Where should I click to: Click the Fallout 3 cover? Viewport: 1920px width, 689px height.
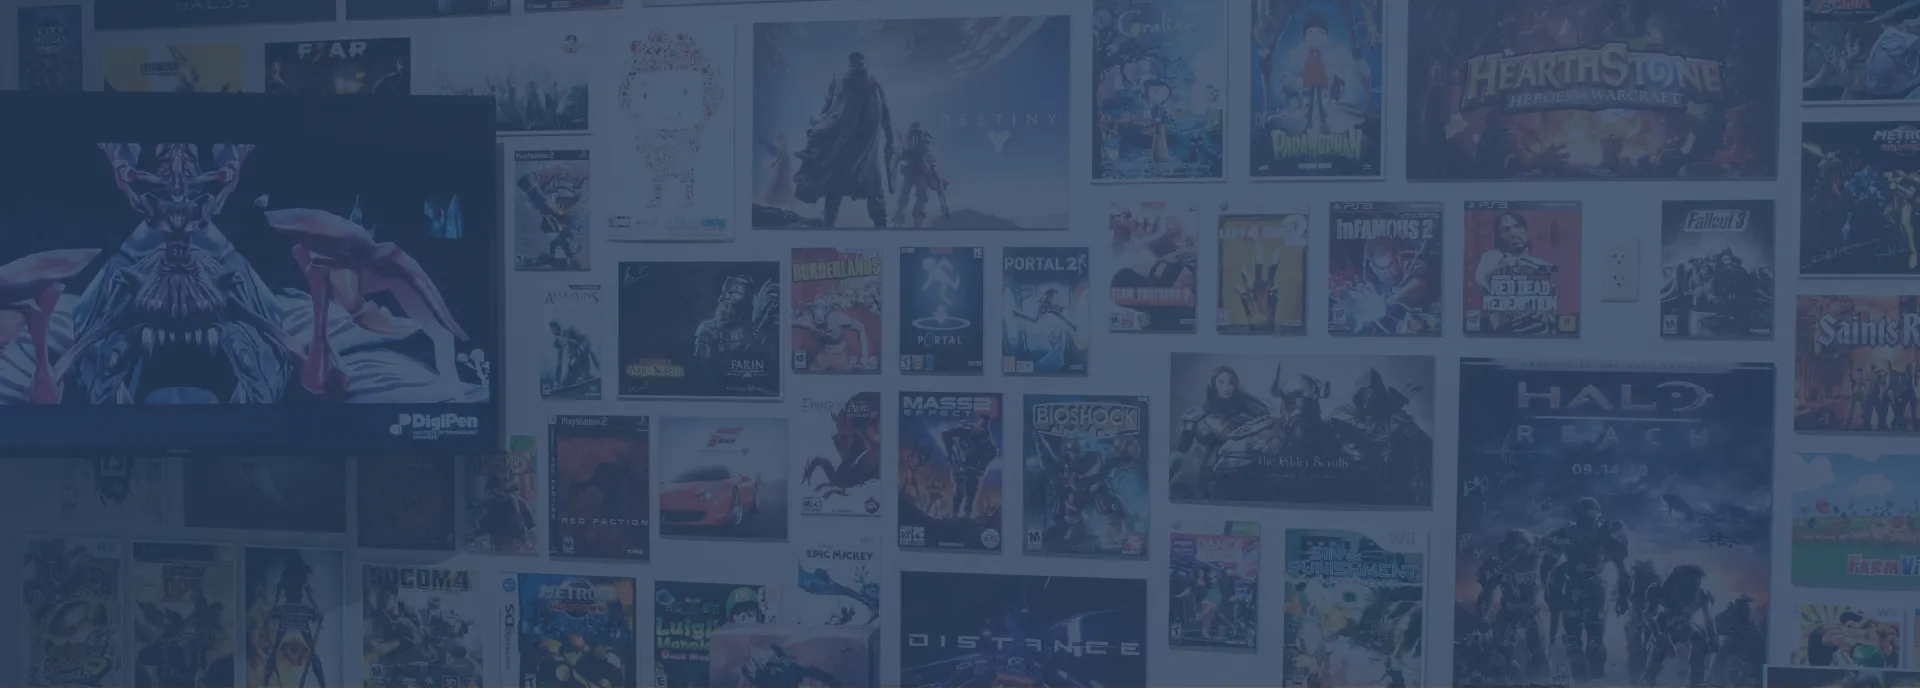point(1717,268)
